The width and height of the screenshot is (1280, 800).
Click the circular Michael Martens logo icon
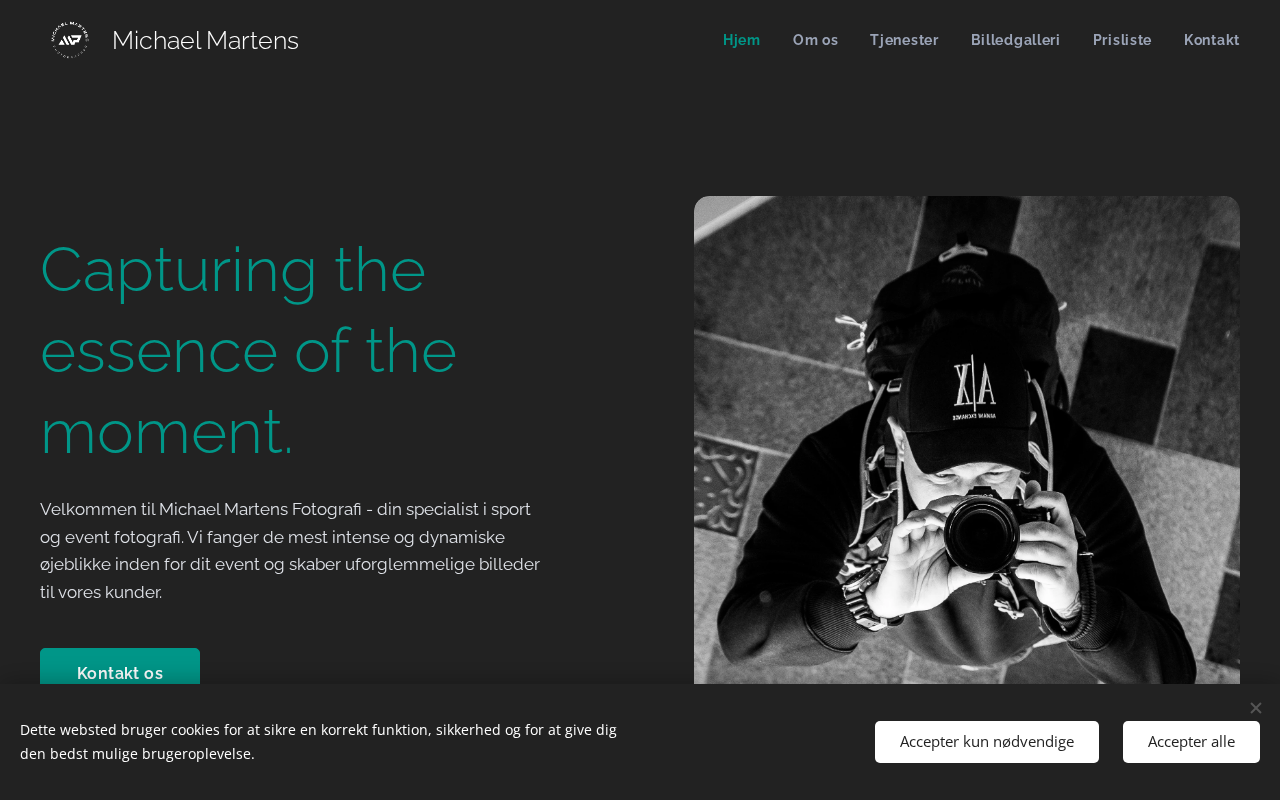70,40
